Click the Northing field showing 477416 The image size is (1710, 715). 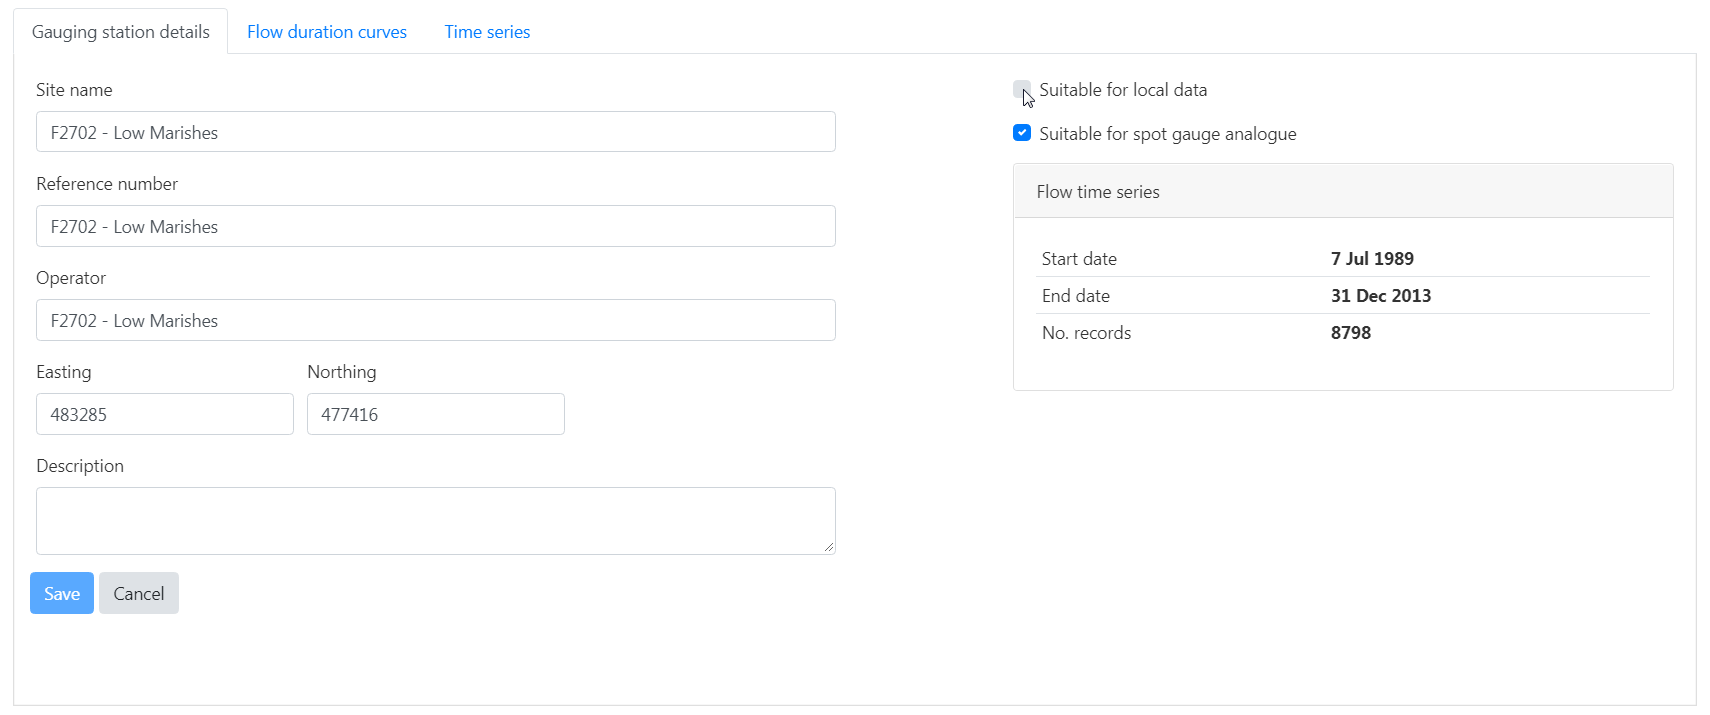(x=435, y=414)
